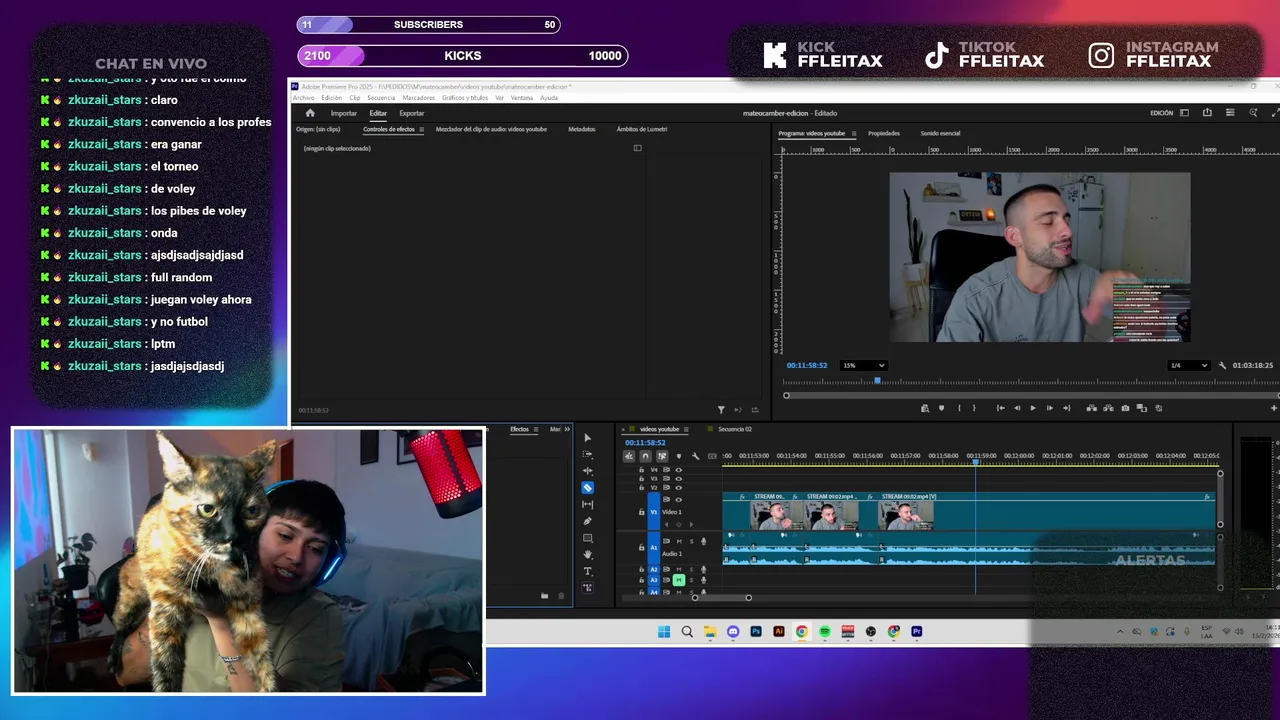Select the Hand tool
1280x720 pixels.
[588, 554]
